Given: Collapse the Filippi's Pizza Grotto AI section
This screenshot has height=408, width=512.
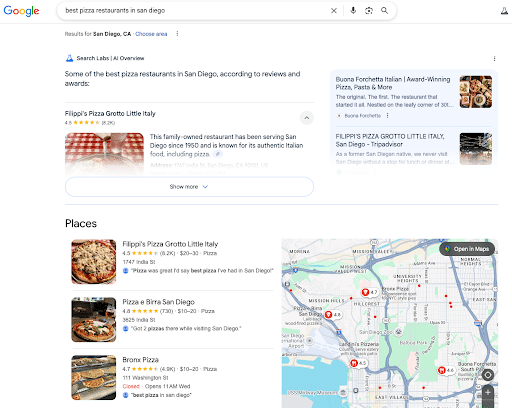Looking at the screenshot, I should point(307,118).
